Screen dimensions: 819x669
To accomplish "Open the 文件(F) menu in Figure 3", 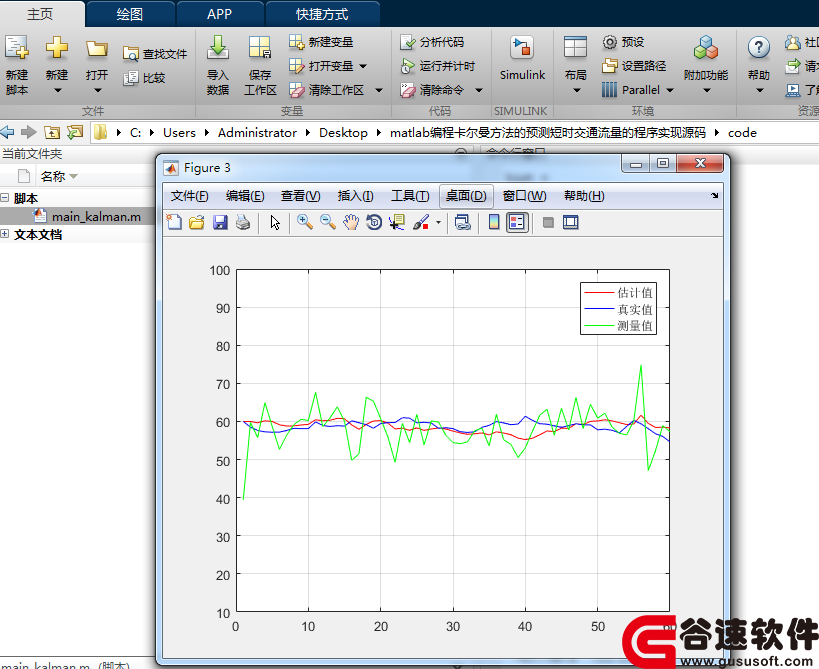I will (190, 196).
